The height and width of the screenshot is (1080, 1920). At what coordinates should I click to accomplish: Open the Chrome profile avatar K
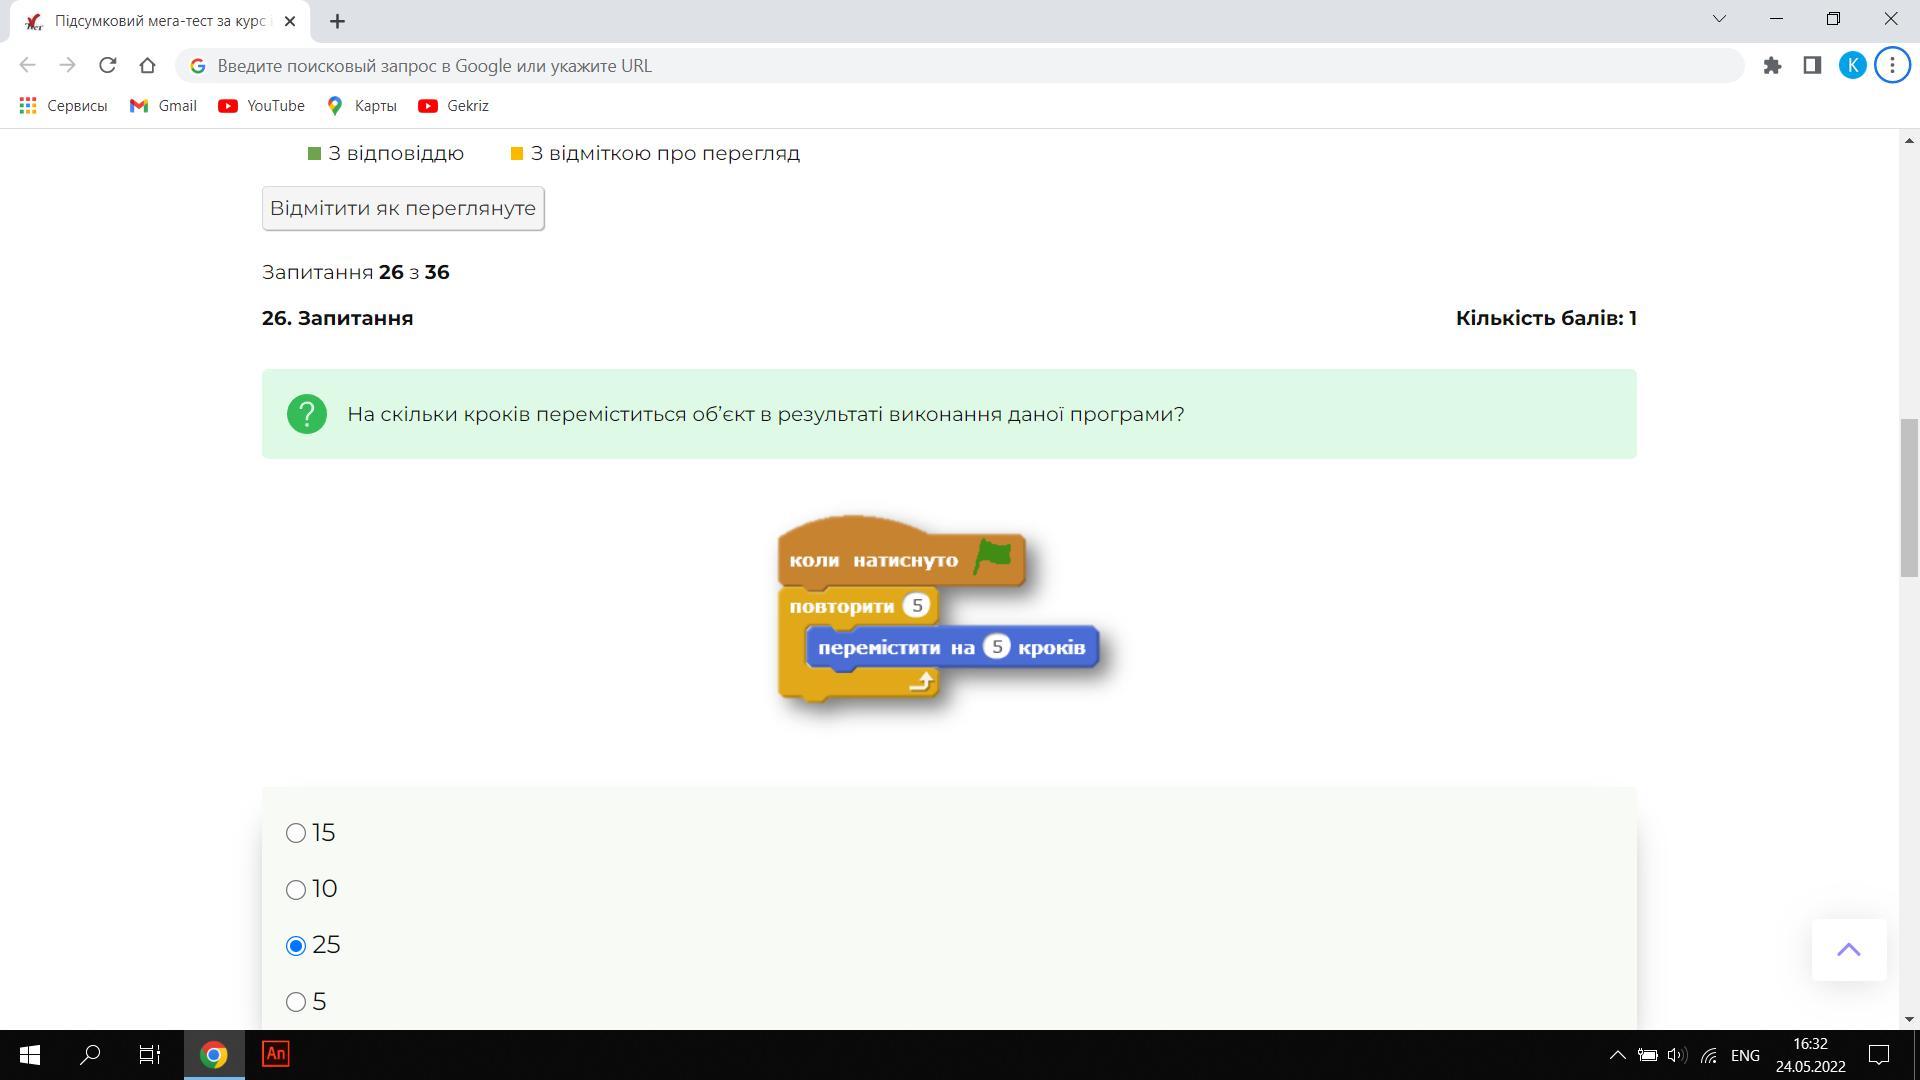pyautogui.click(x=1852, y=66)
